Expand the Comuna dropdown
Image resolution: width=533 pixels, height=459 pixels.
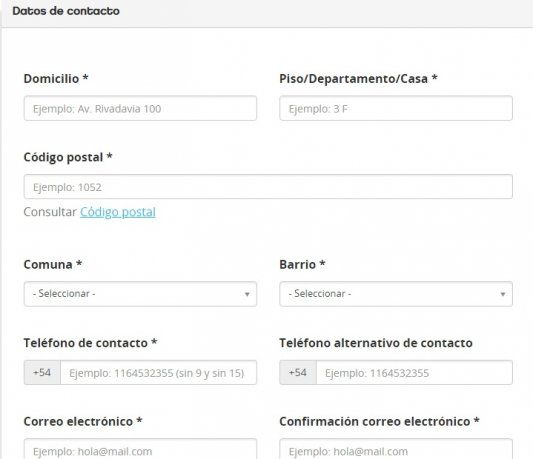pos(140,294)
